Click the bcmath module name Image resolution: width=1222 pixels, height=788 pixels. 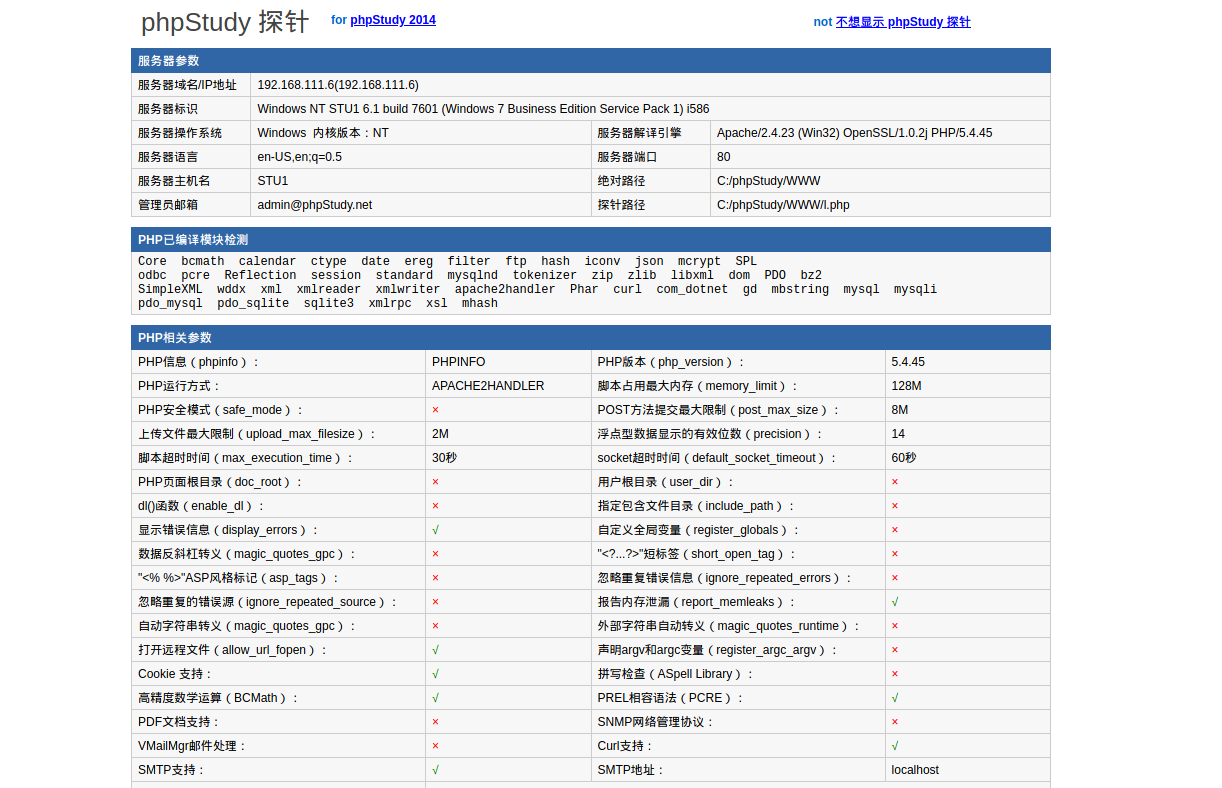coord(203,262)
